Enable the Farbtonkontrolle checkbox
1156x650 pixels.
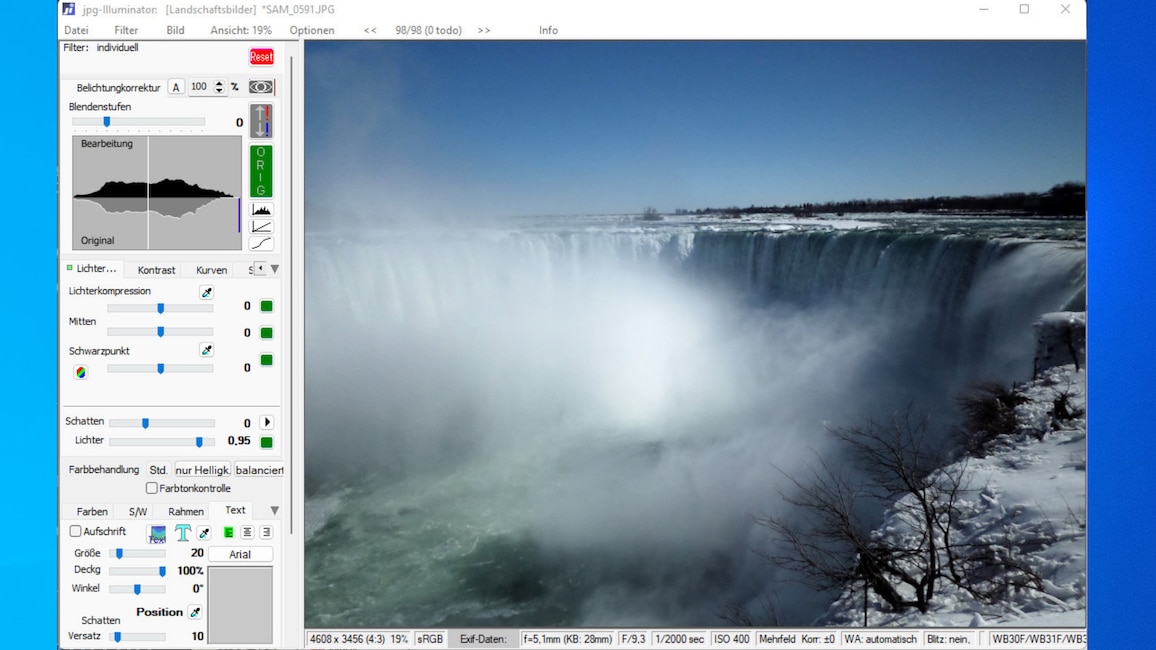(x=152, y=488)
